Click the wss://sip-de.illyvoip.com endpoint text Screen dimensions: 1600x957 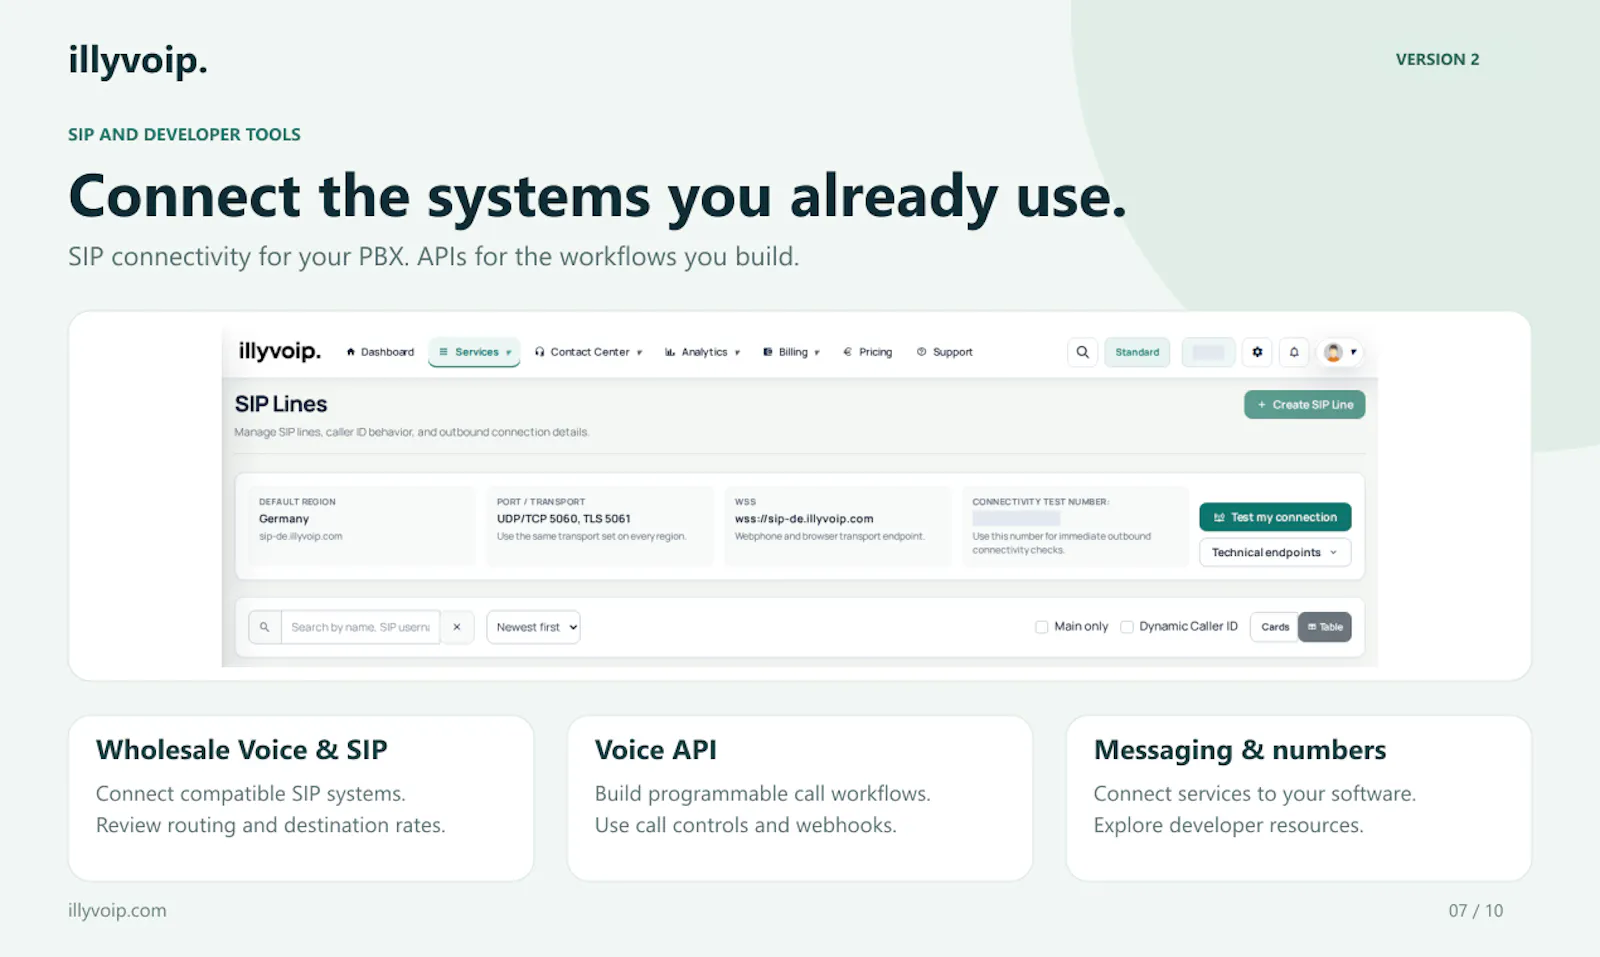pyautogui.click(x=804, y=519)
